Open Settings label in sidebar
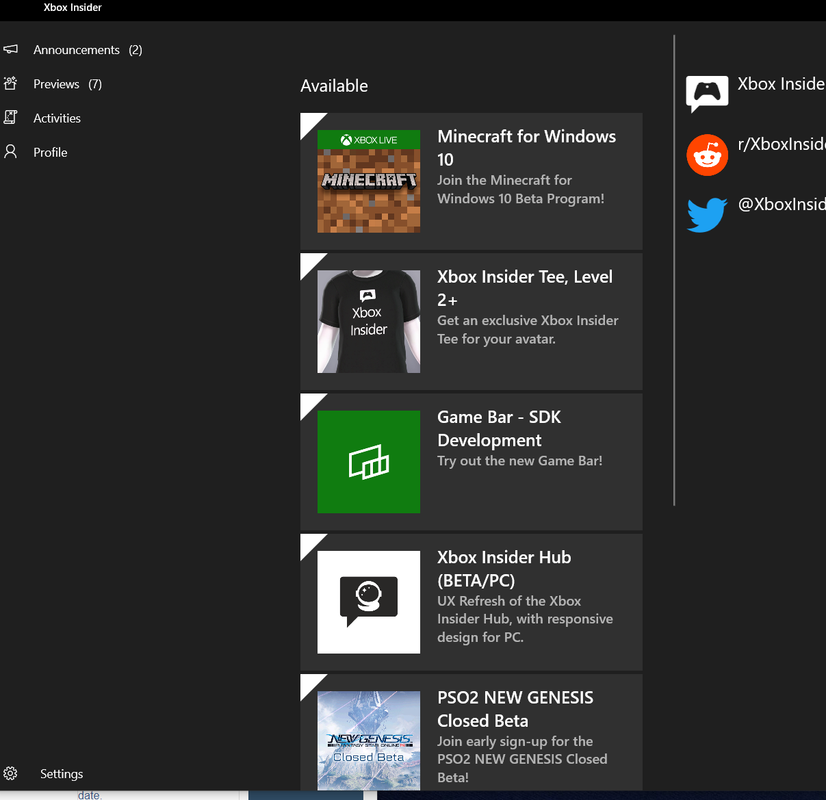826x800 pixels. pos(62,774)
